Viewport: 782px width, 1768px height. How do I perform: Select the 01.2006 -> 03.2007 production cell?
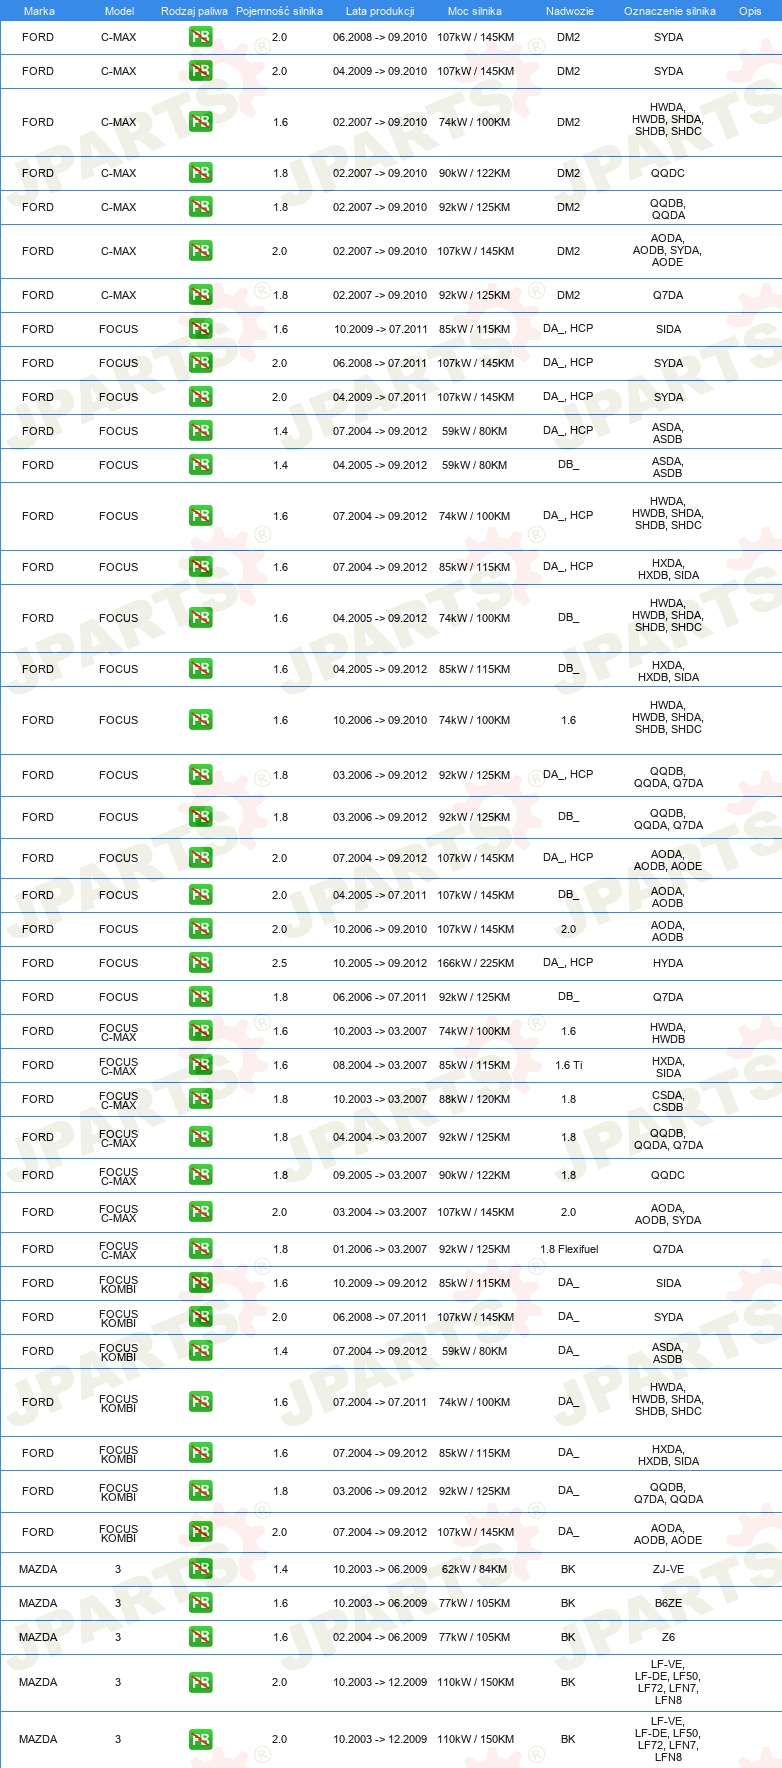(380, 1249)
